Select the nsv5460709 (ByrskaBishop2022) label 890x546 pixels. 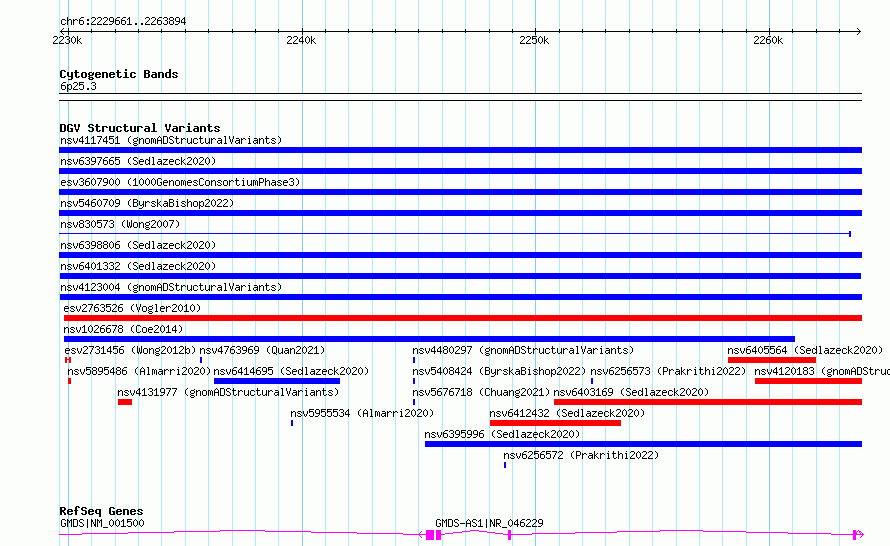(x=147, y=203)
